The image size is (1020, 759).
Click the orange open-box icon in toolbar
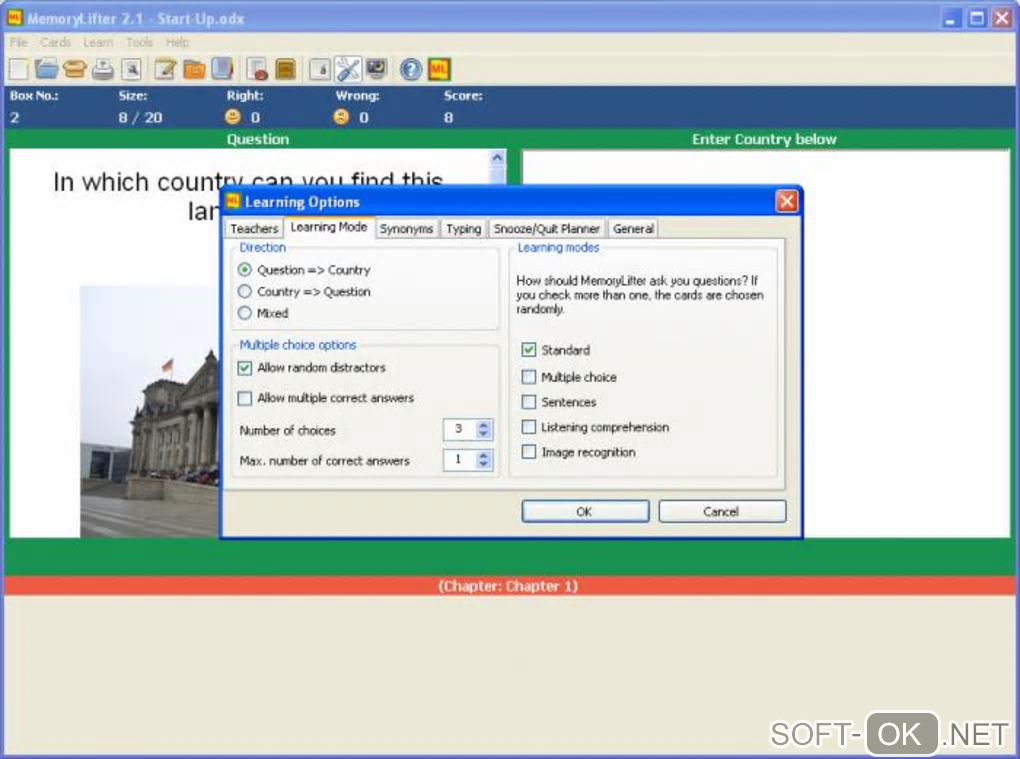coord(74,69)
